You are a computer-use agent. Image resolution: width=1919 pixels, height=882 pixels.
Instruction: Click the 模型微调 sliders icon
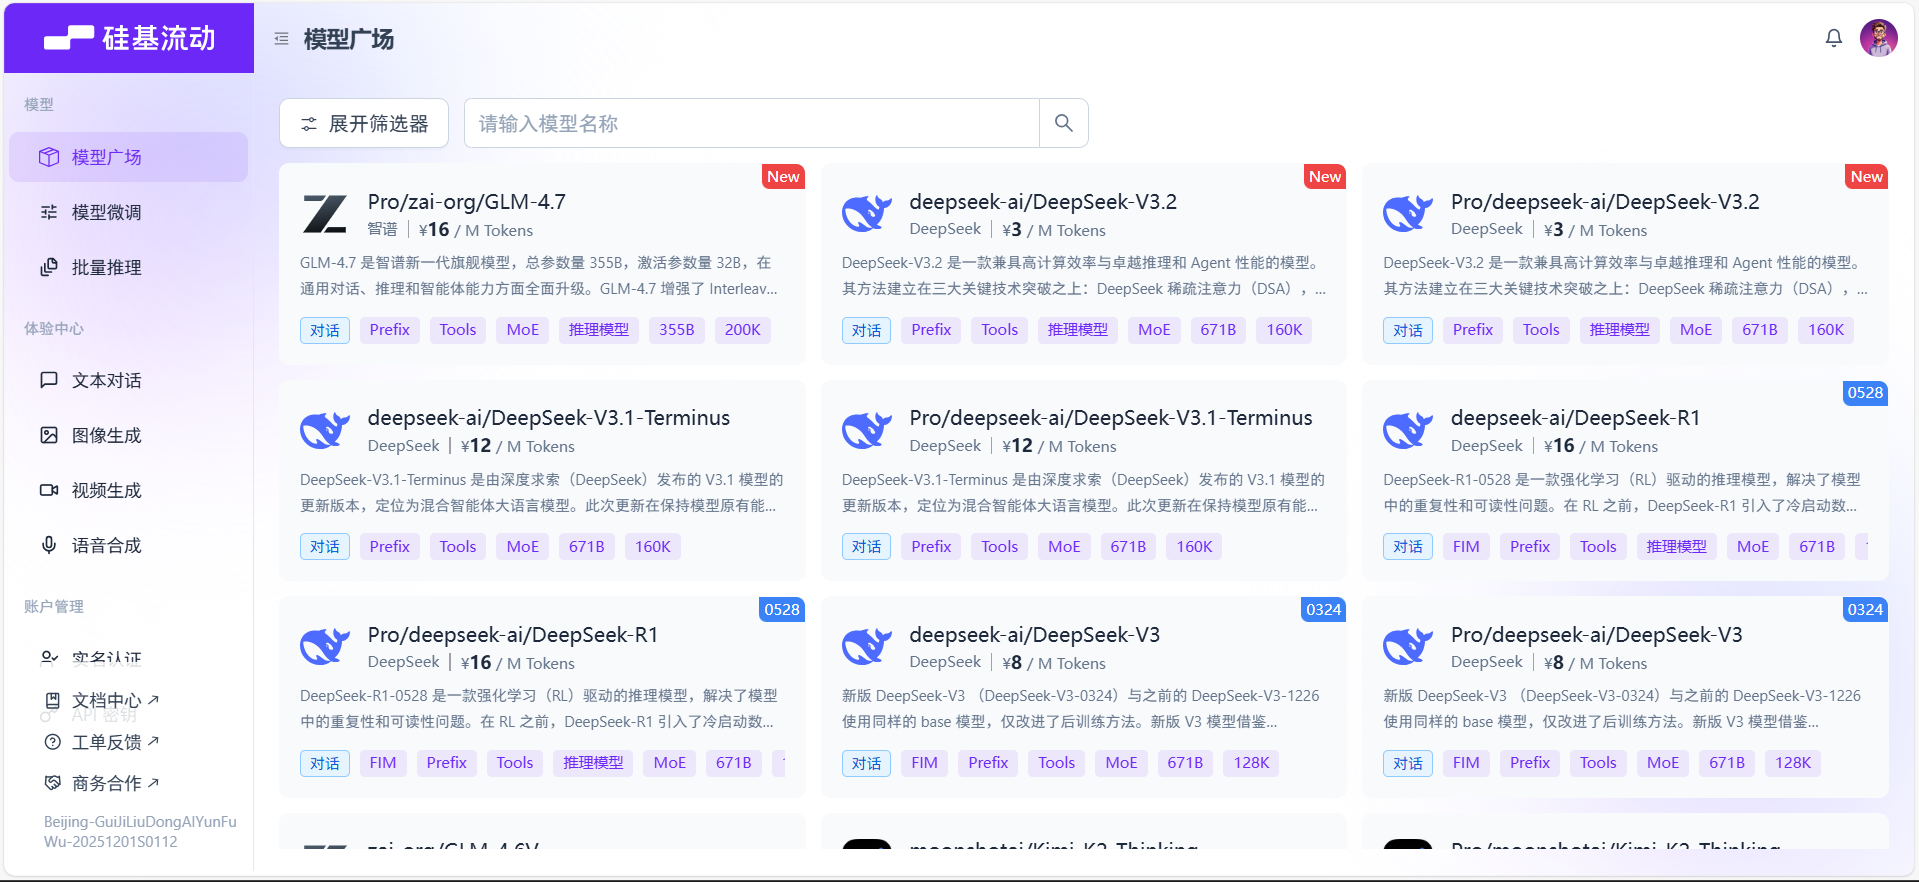[49, 212]
